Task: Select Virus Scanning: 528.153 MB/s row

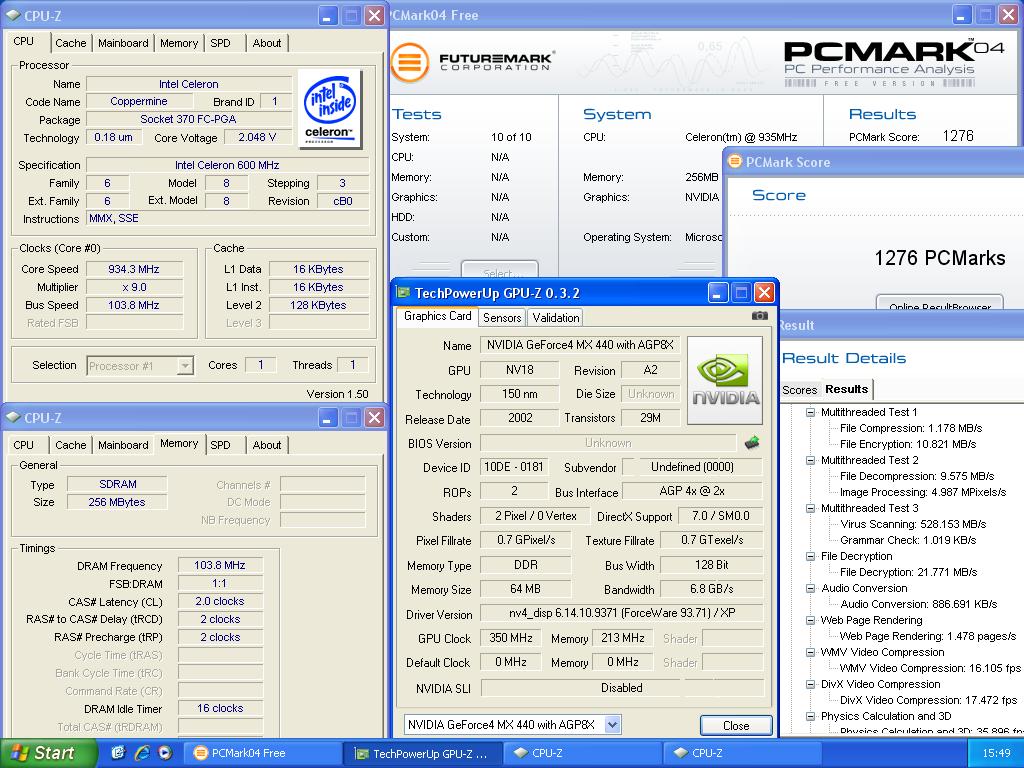Action: [913, 524]
